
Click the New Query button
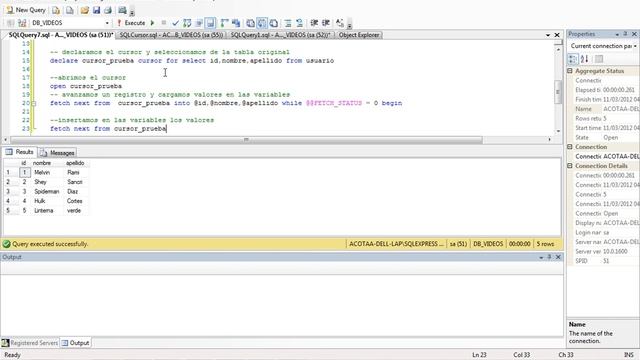pos(26,10)
